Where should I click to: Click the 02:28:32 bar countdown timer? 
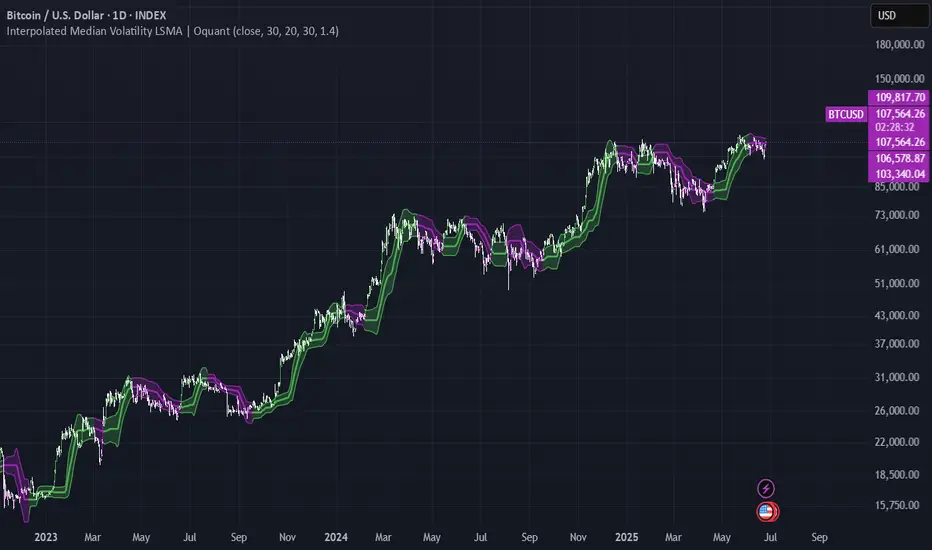(x=898, y=128)
